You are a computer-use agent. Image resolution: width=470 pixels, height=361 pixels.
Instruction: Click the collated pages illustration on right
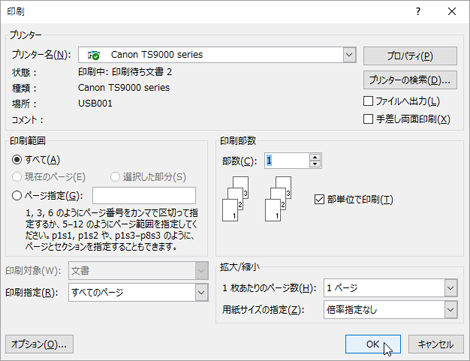pos(278,199)
